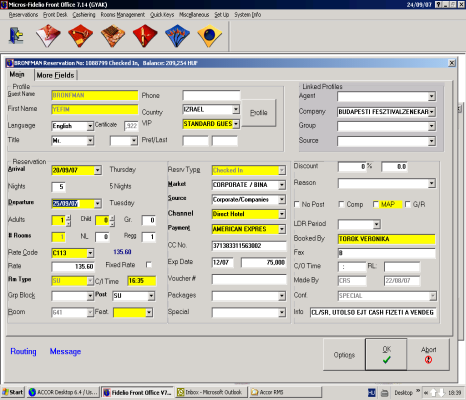Click the Nights input field
This screenshot has width=466, height=400.
[x=58, y=187]
